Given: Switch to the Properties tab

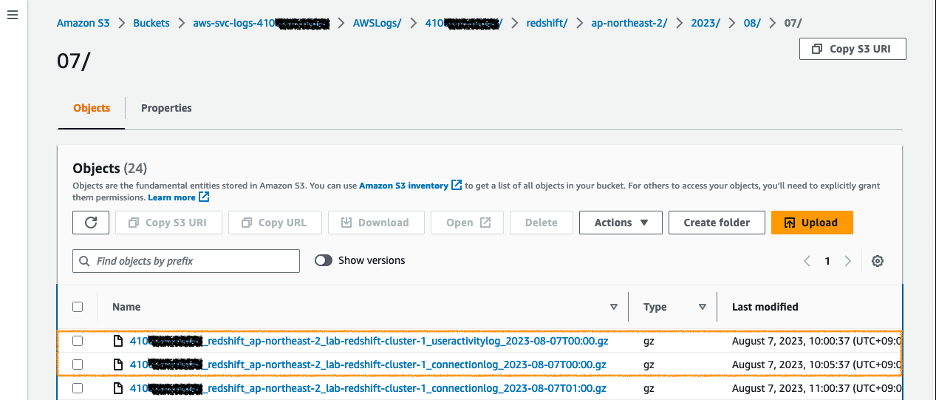Looking at the screenshot, I should [x=166, y=108].
